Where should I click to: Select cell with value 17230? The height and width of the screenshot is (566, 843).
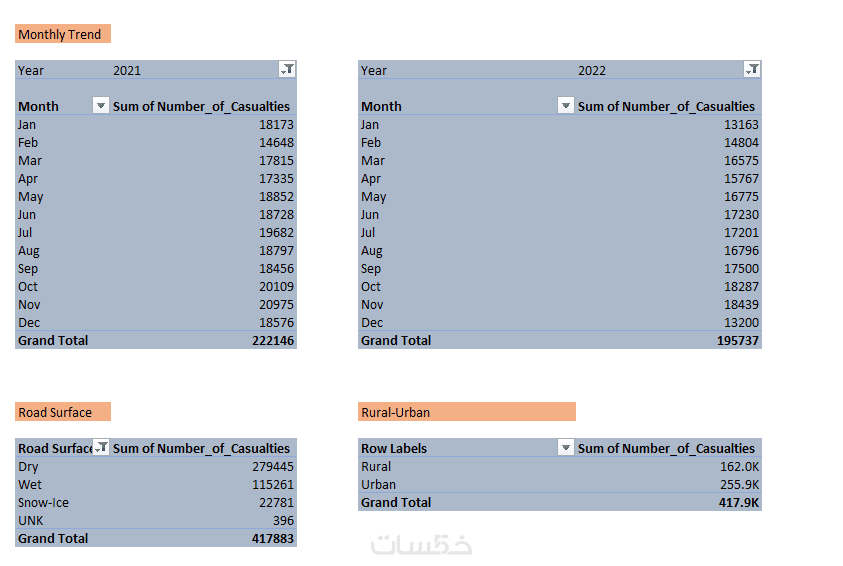pos(741,214)
